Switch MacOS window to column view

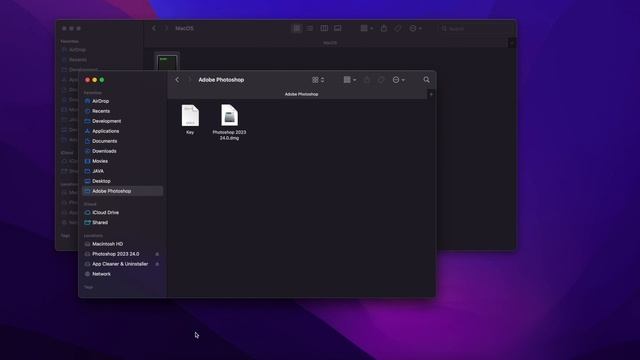pos(324,28)
